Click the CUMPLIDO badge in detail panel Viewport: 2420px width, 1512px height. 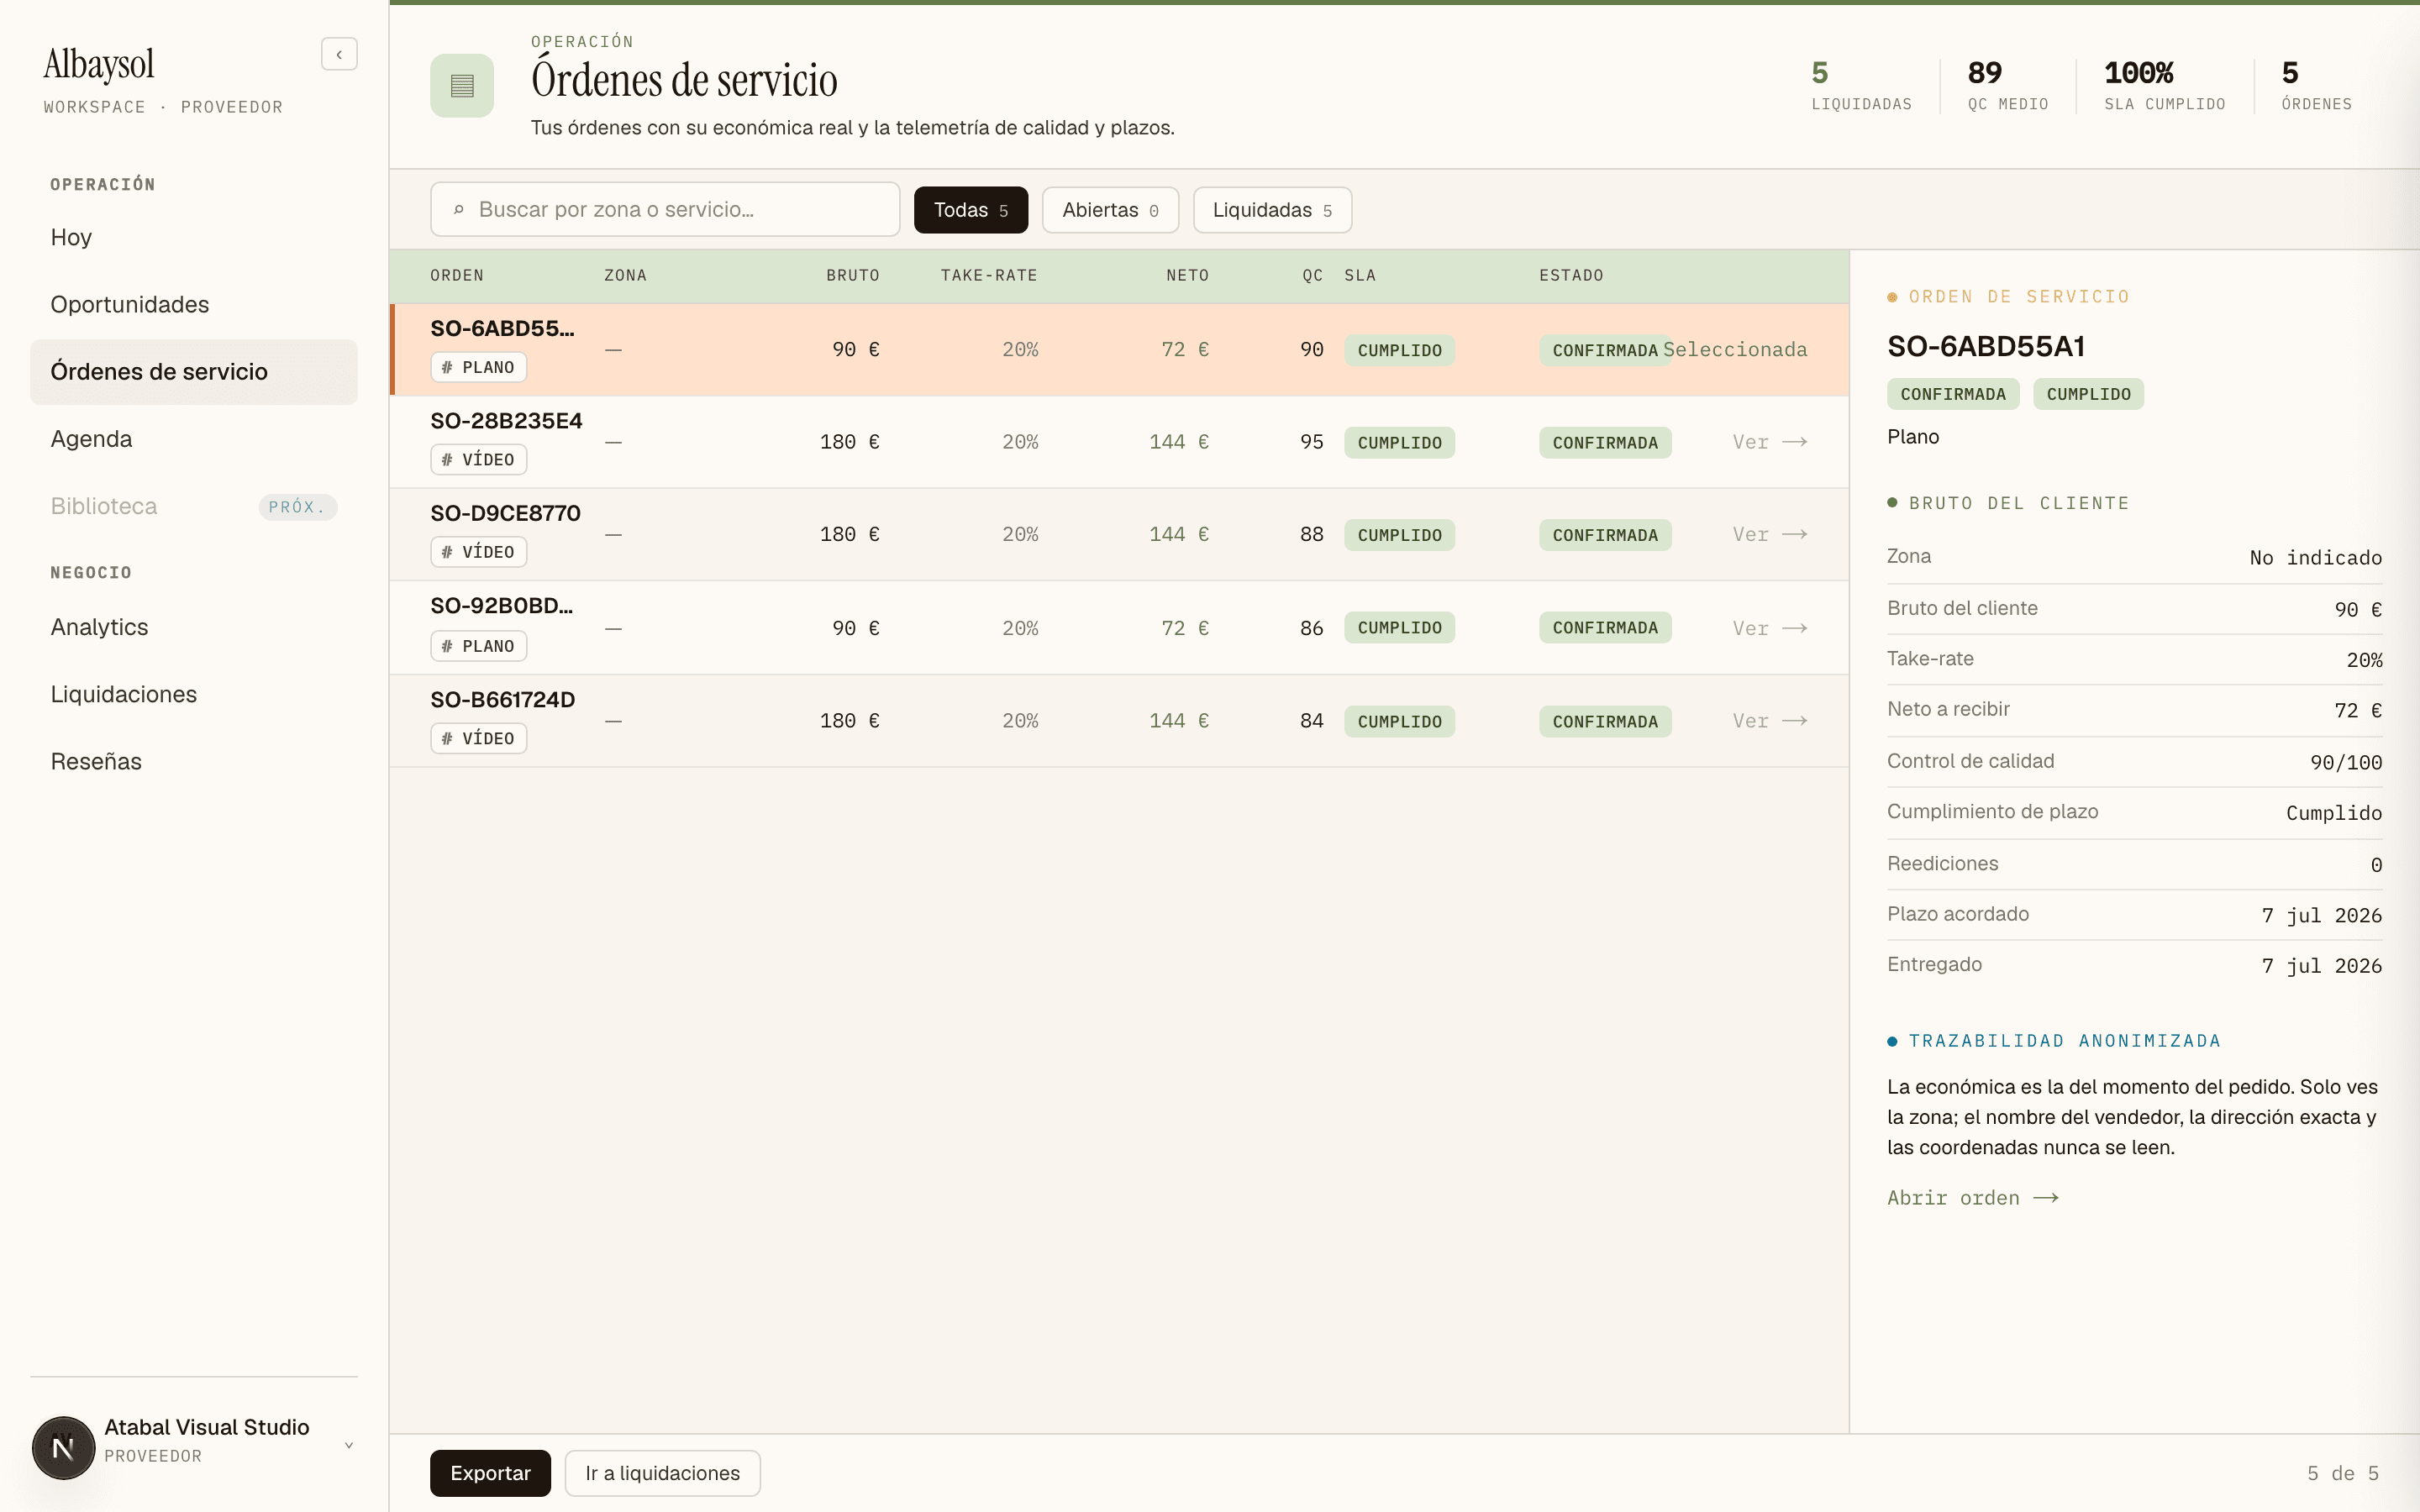tap(2088, 394)
